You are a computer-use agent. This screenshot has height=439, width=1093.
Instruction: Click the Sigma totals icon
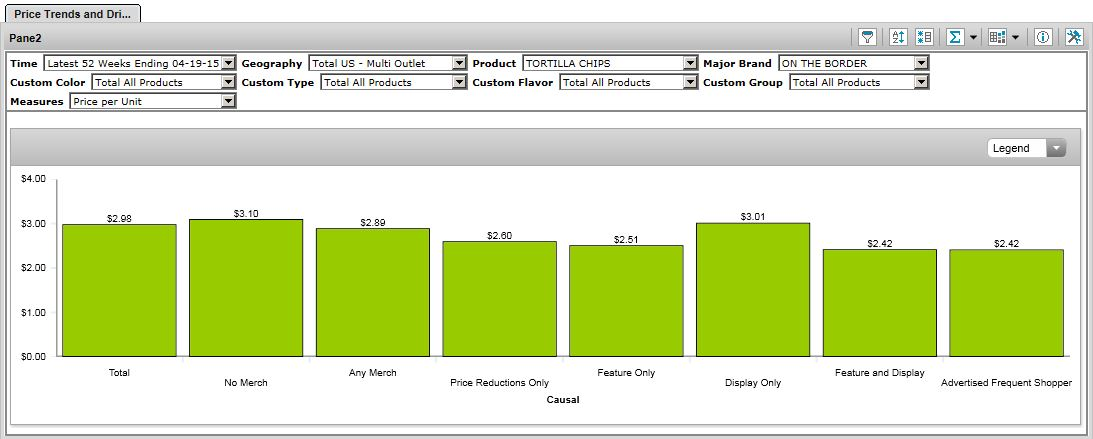click(955, 37)
